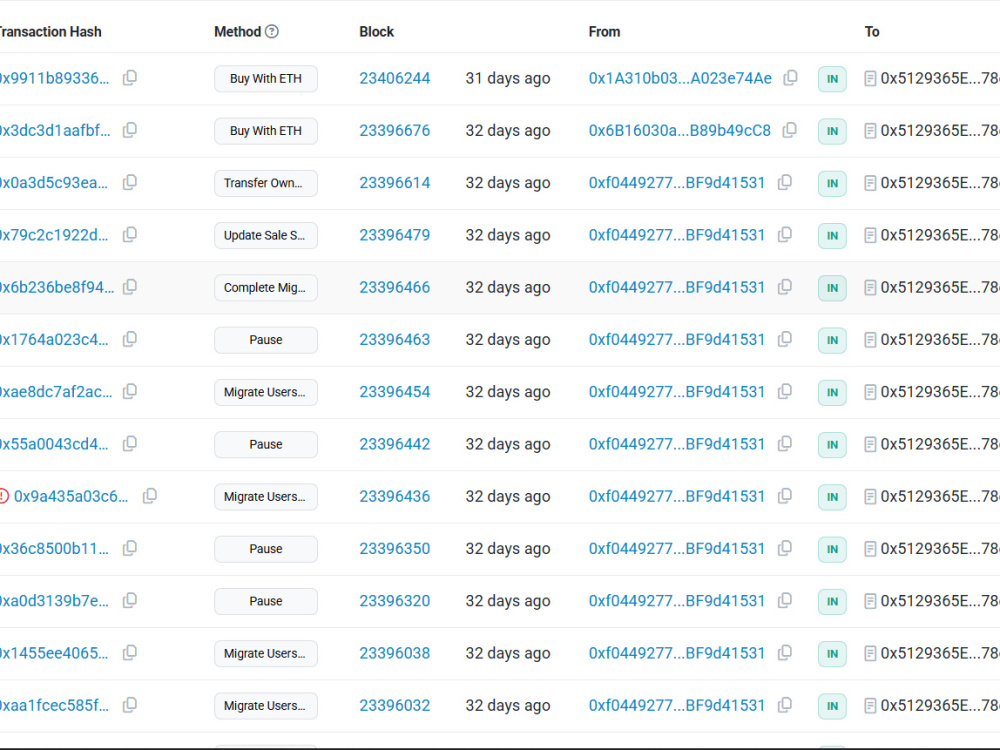Open block 23396442
Viewport: 1000px width, 750px height.
click(395, 445)
